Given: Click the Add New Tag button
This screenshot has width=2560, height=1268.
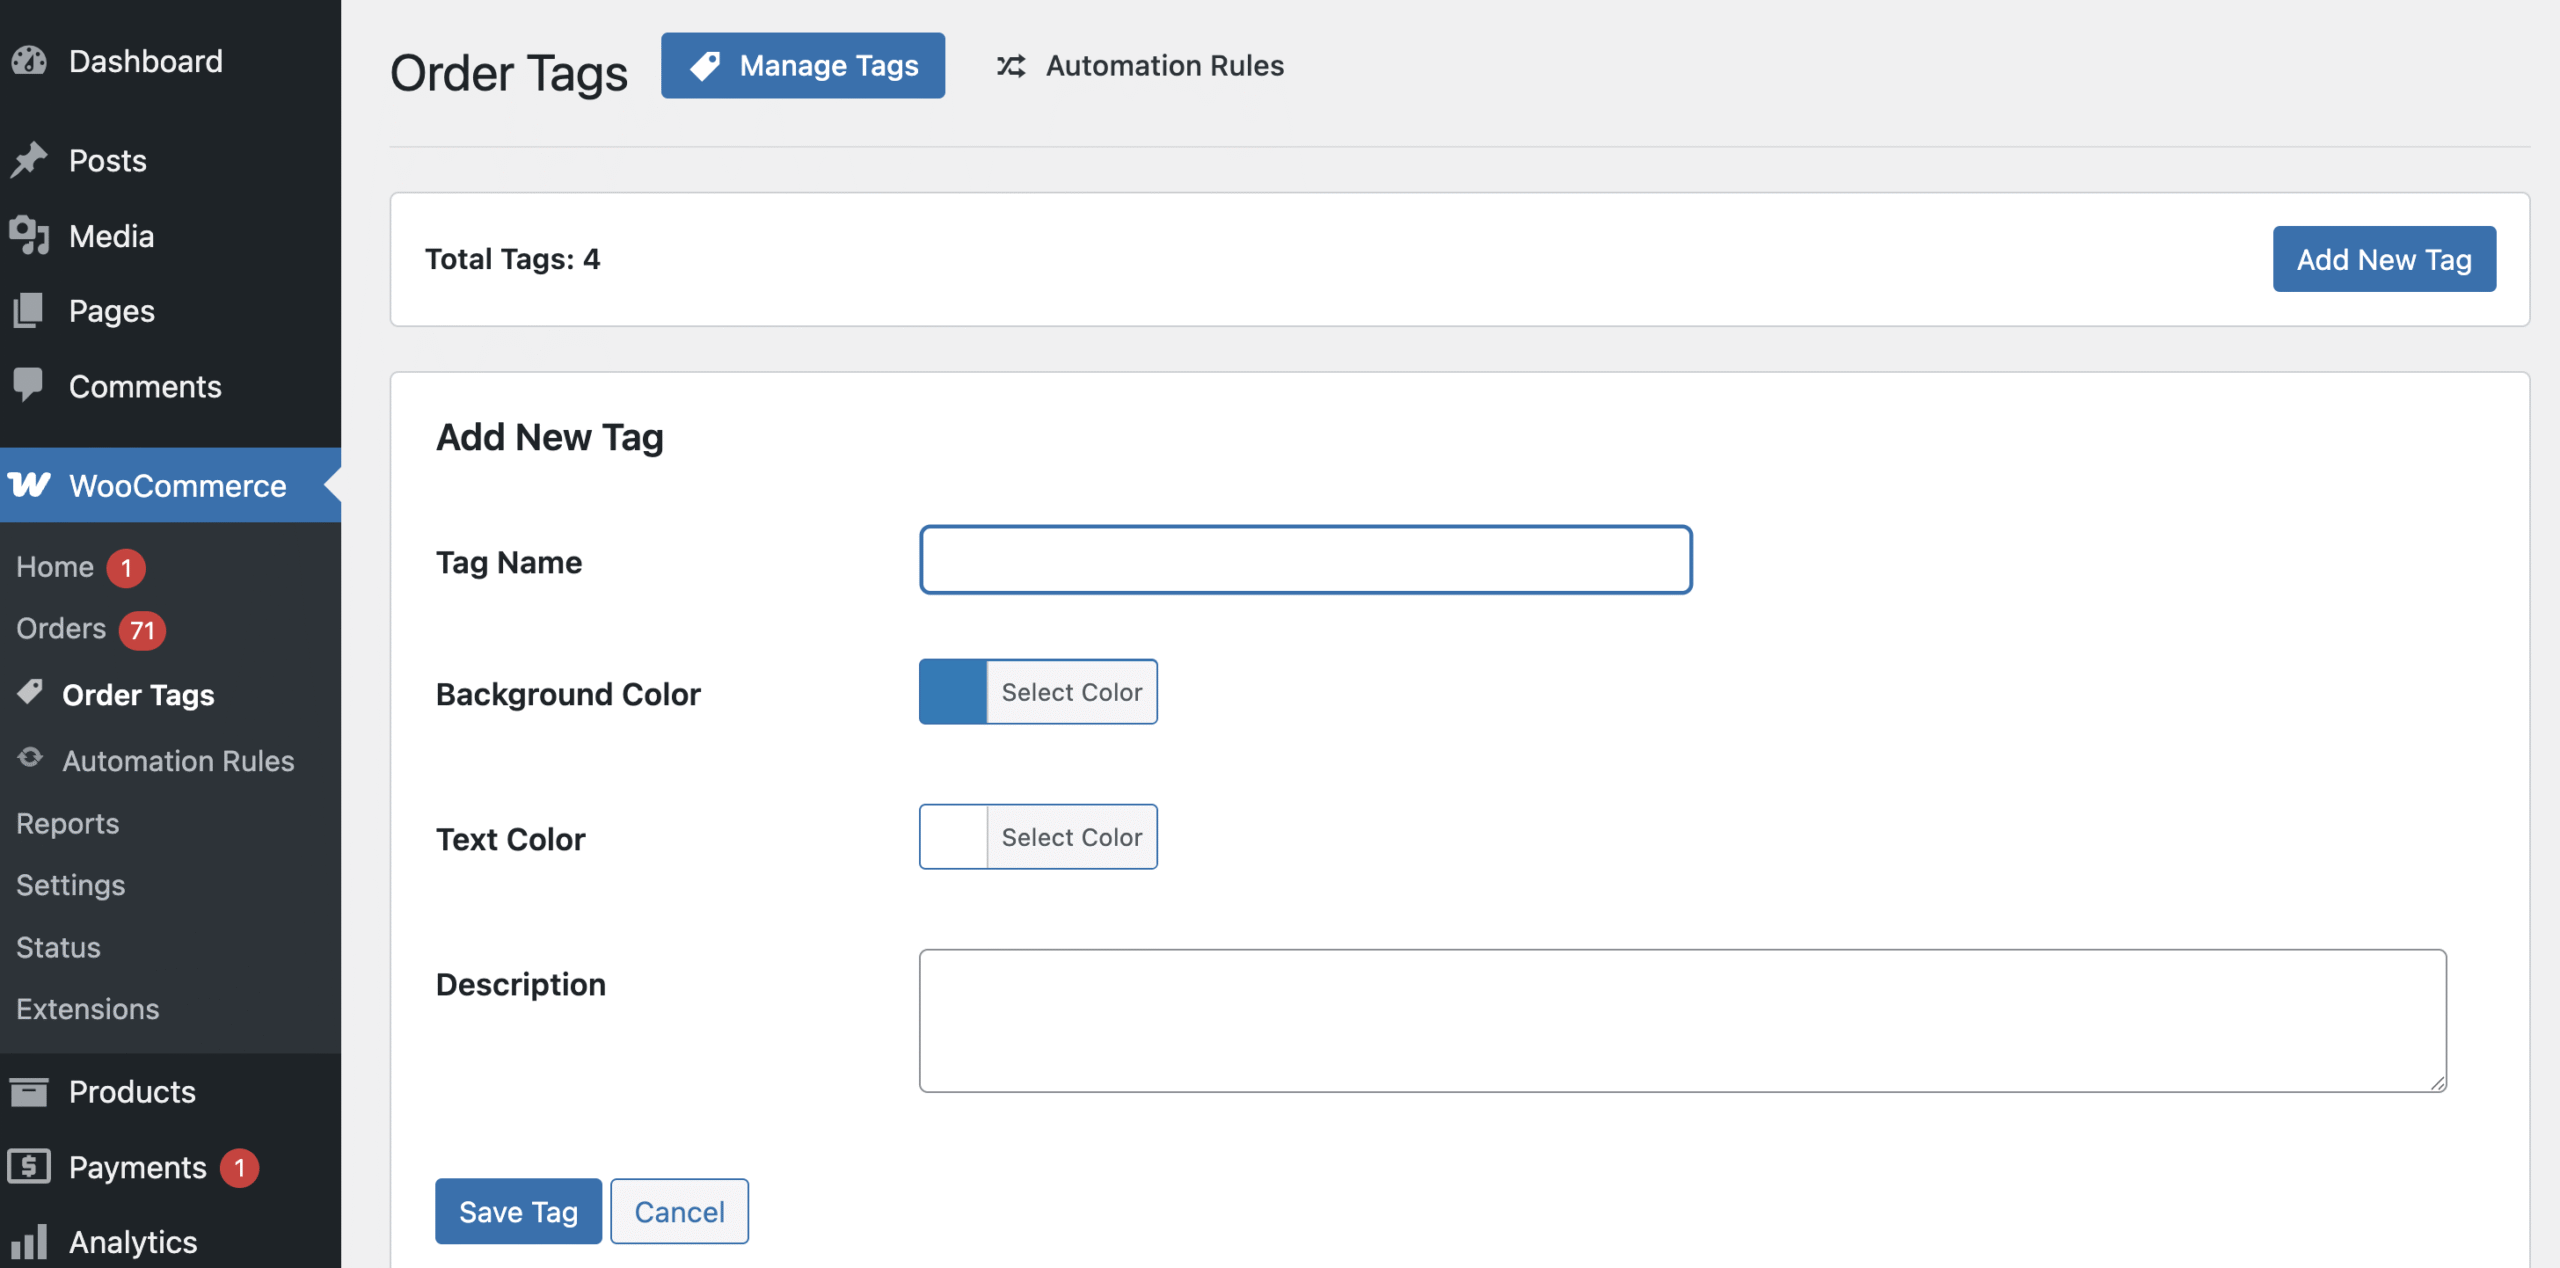Looking at the screenshot, I should (x=2383, y=259).
